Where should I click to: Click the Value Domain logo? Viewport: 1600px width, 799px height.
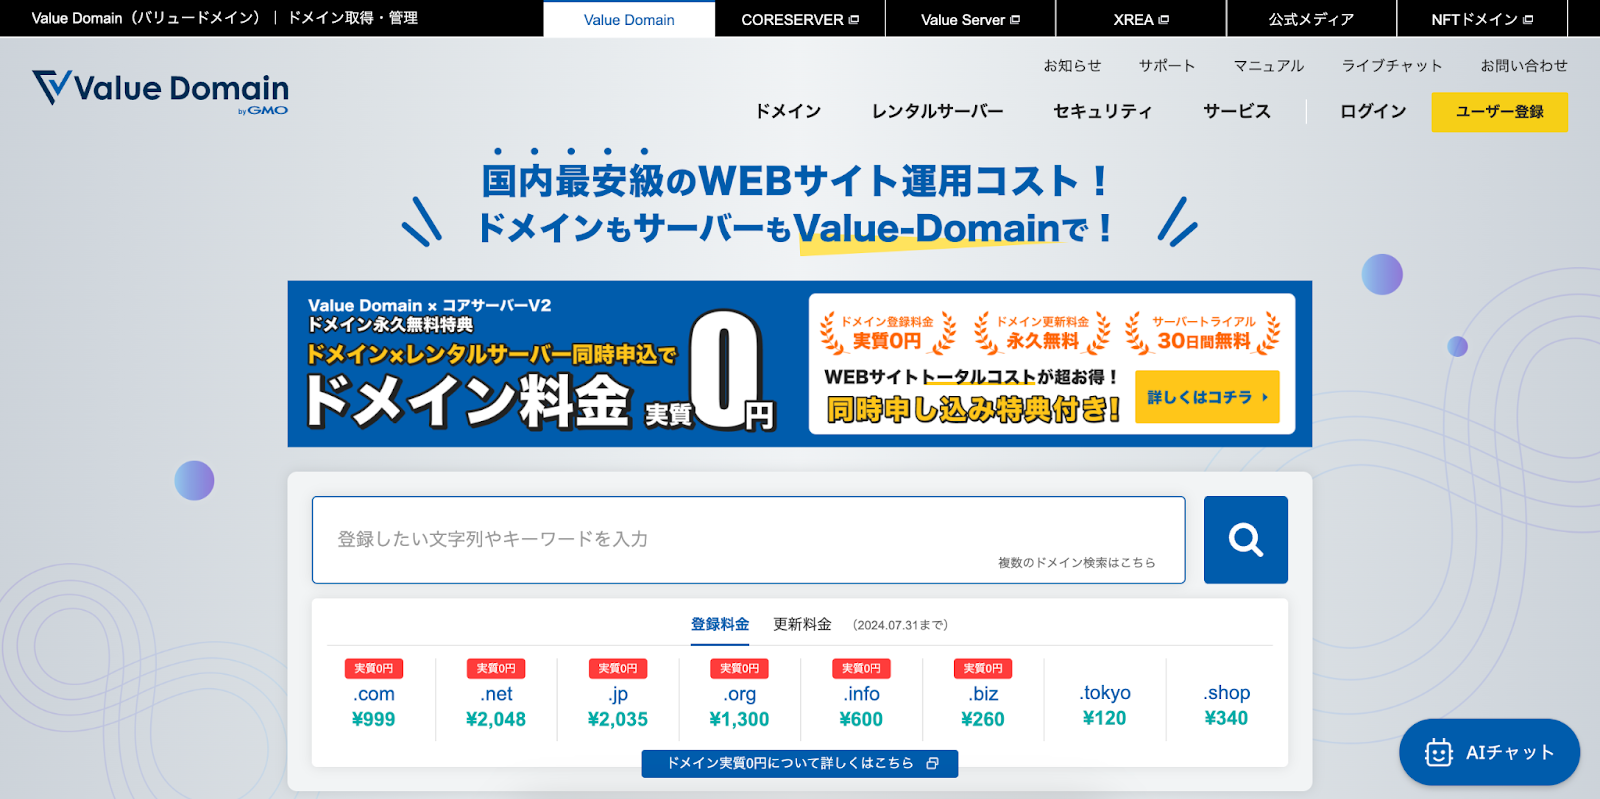(160, 91)
